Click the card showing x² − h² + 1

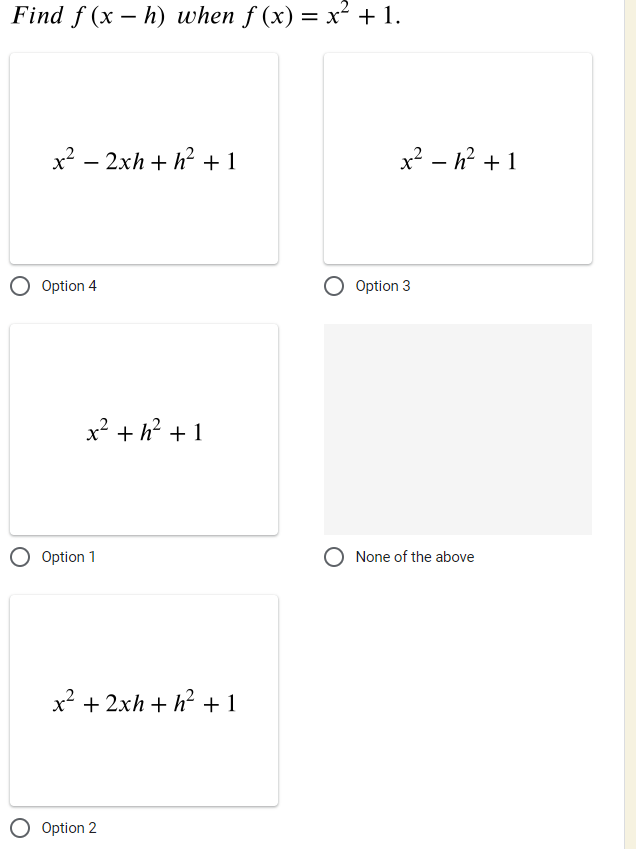(458, 158)
